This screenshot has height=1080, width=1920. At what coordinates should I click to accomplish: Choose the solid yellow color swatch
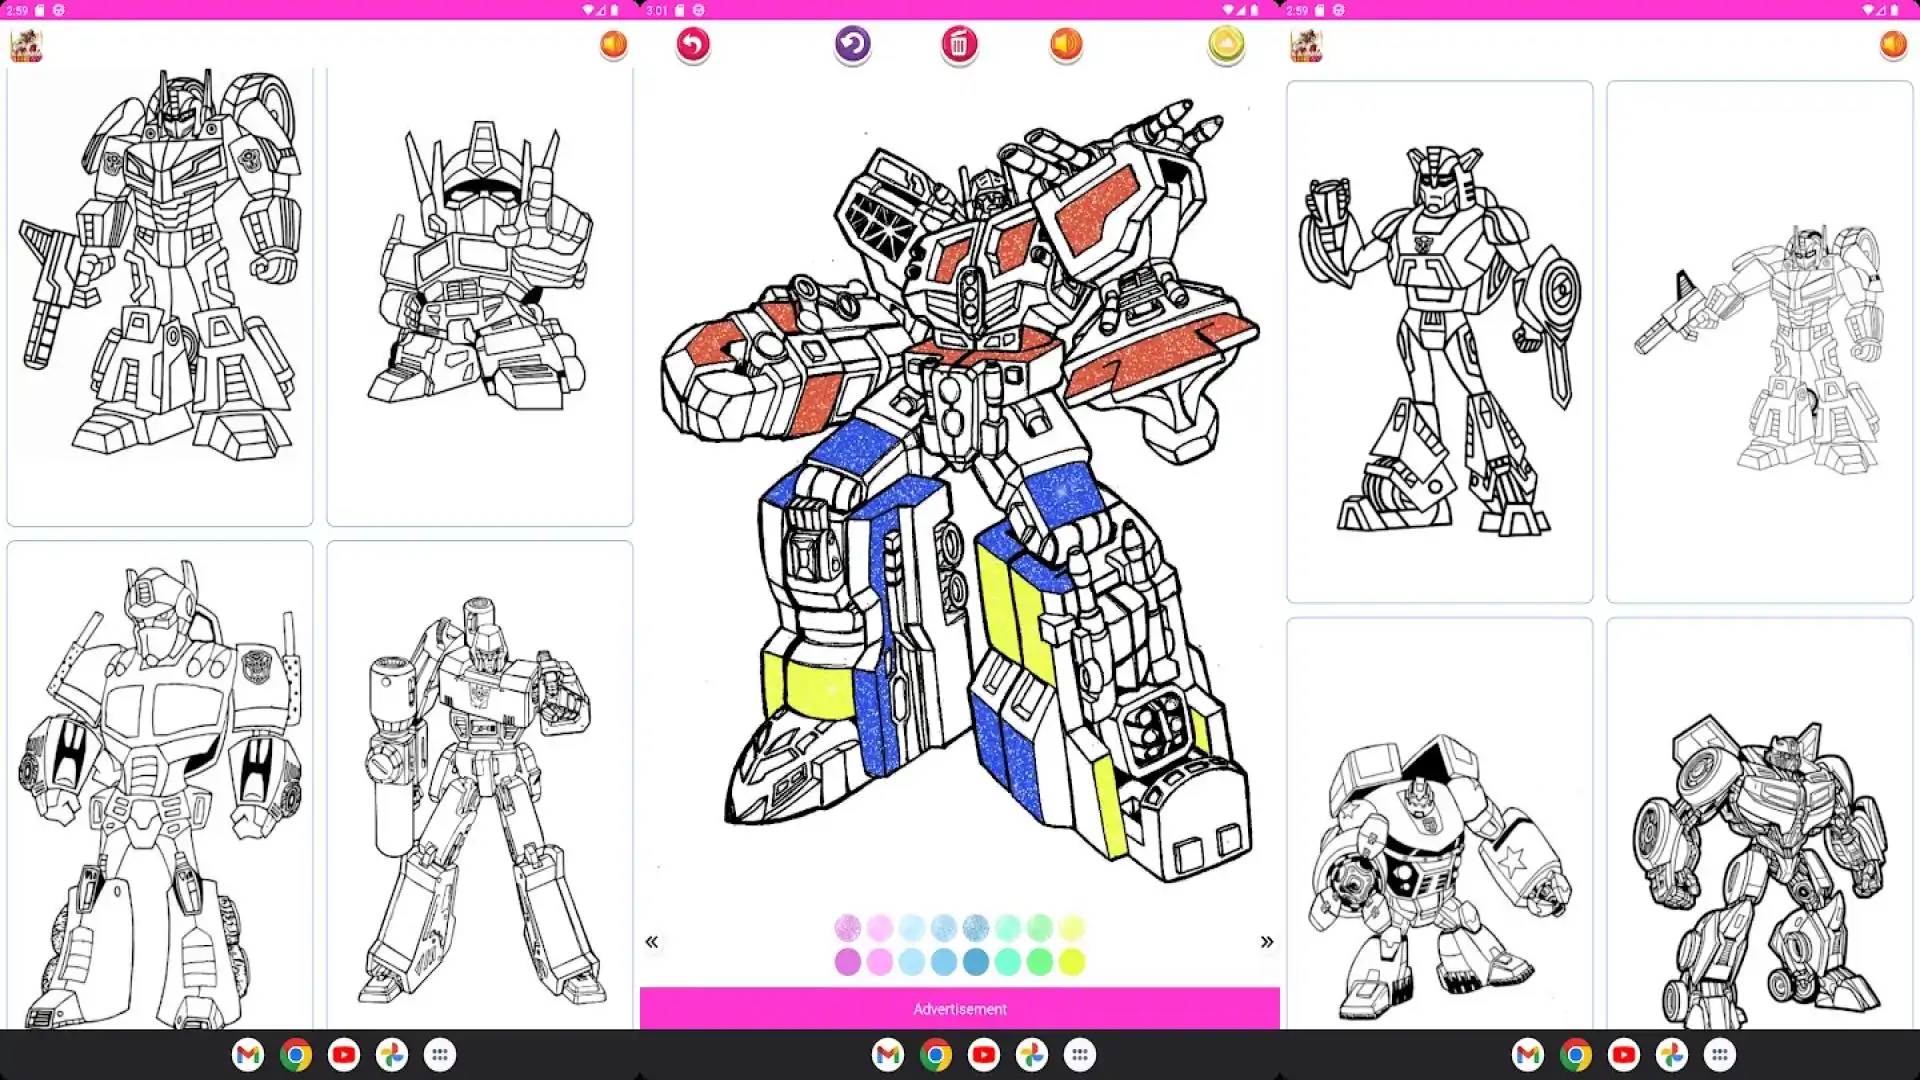tap(1072, 962)
